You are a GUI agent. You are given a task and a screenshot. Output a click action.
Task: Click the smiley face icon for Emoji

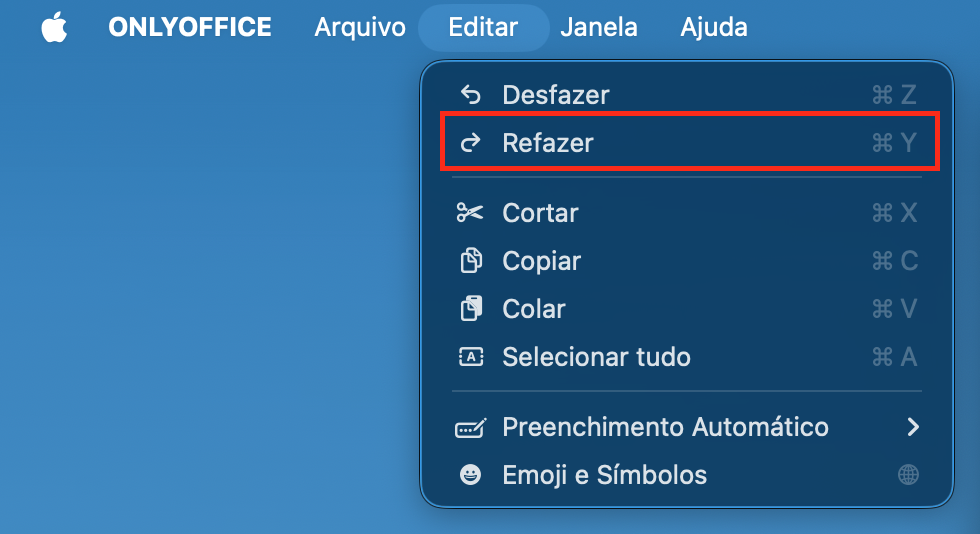pos(470,475)
